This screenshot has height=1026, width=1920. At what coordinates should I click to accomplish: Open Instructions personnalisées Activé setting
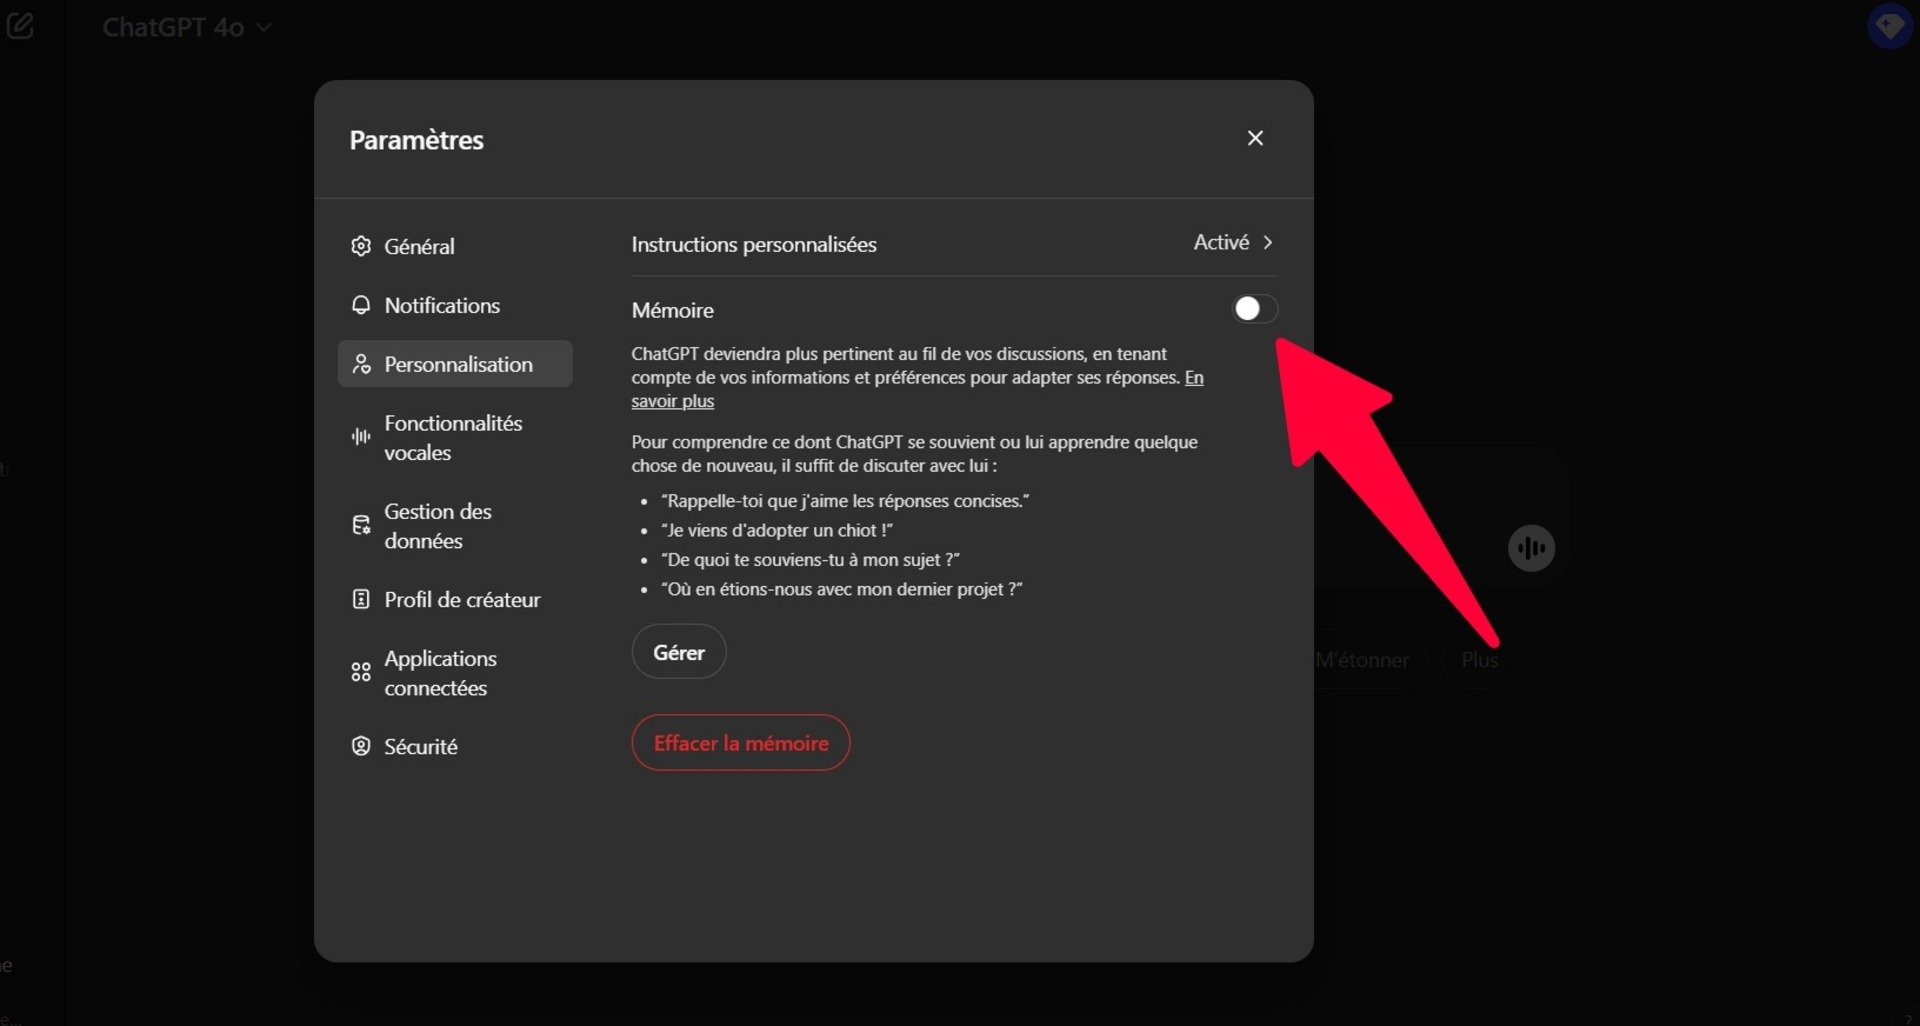coord(1221,243)
